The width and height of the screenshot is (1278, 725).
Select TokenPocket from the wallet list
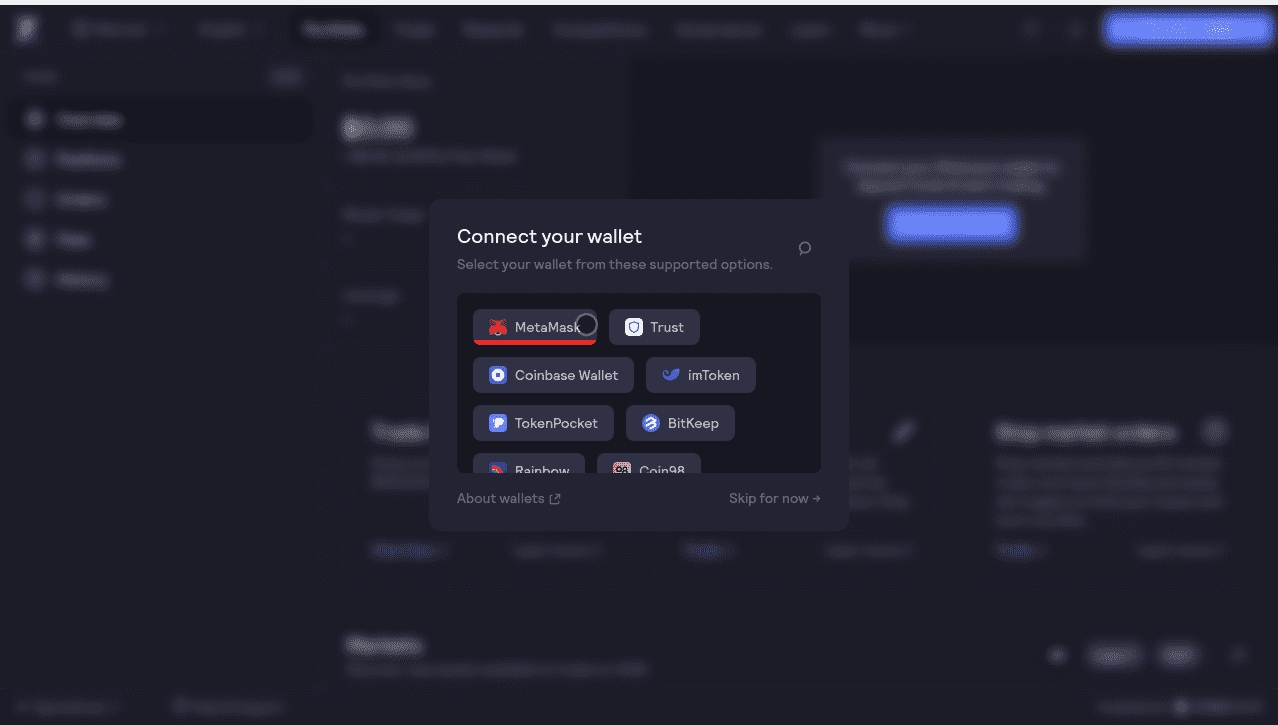click(543, 423)
